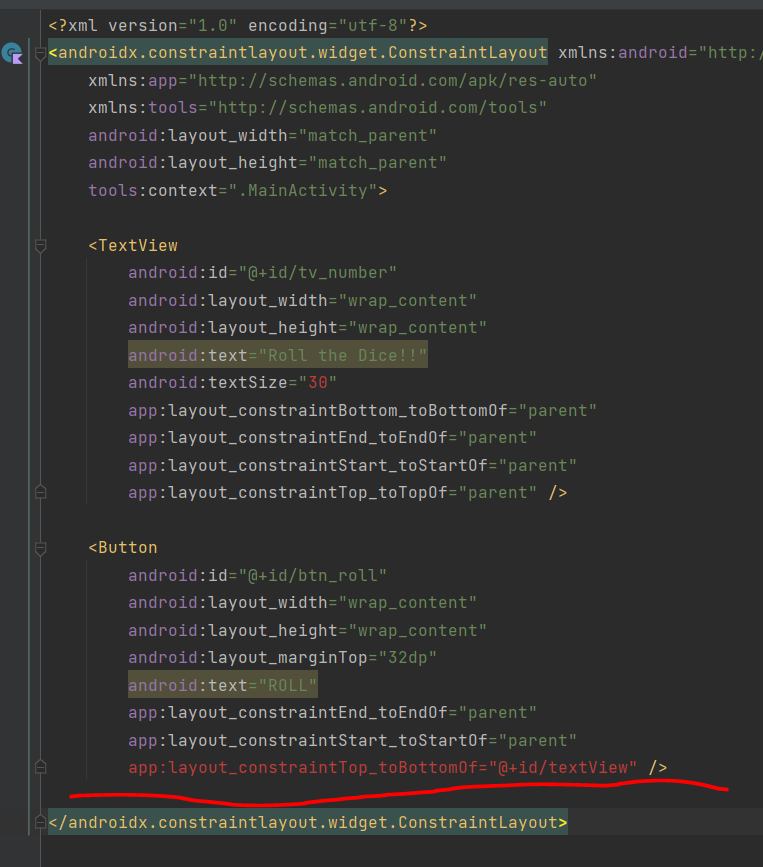This screenshot has height=867, width=763.
Task: Click the layout_constraintBottom_toBottomOf="parent" attribute
Action: tap(362, 411)
